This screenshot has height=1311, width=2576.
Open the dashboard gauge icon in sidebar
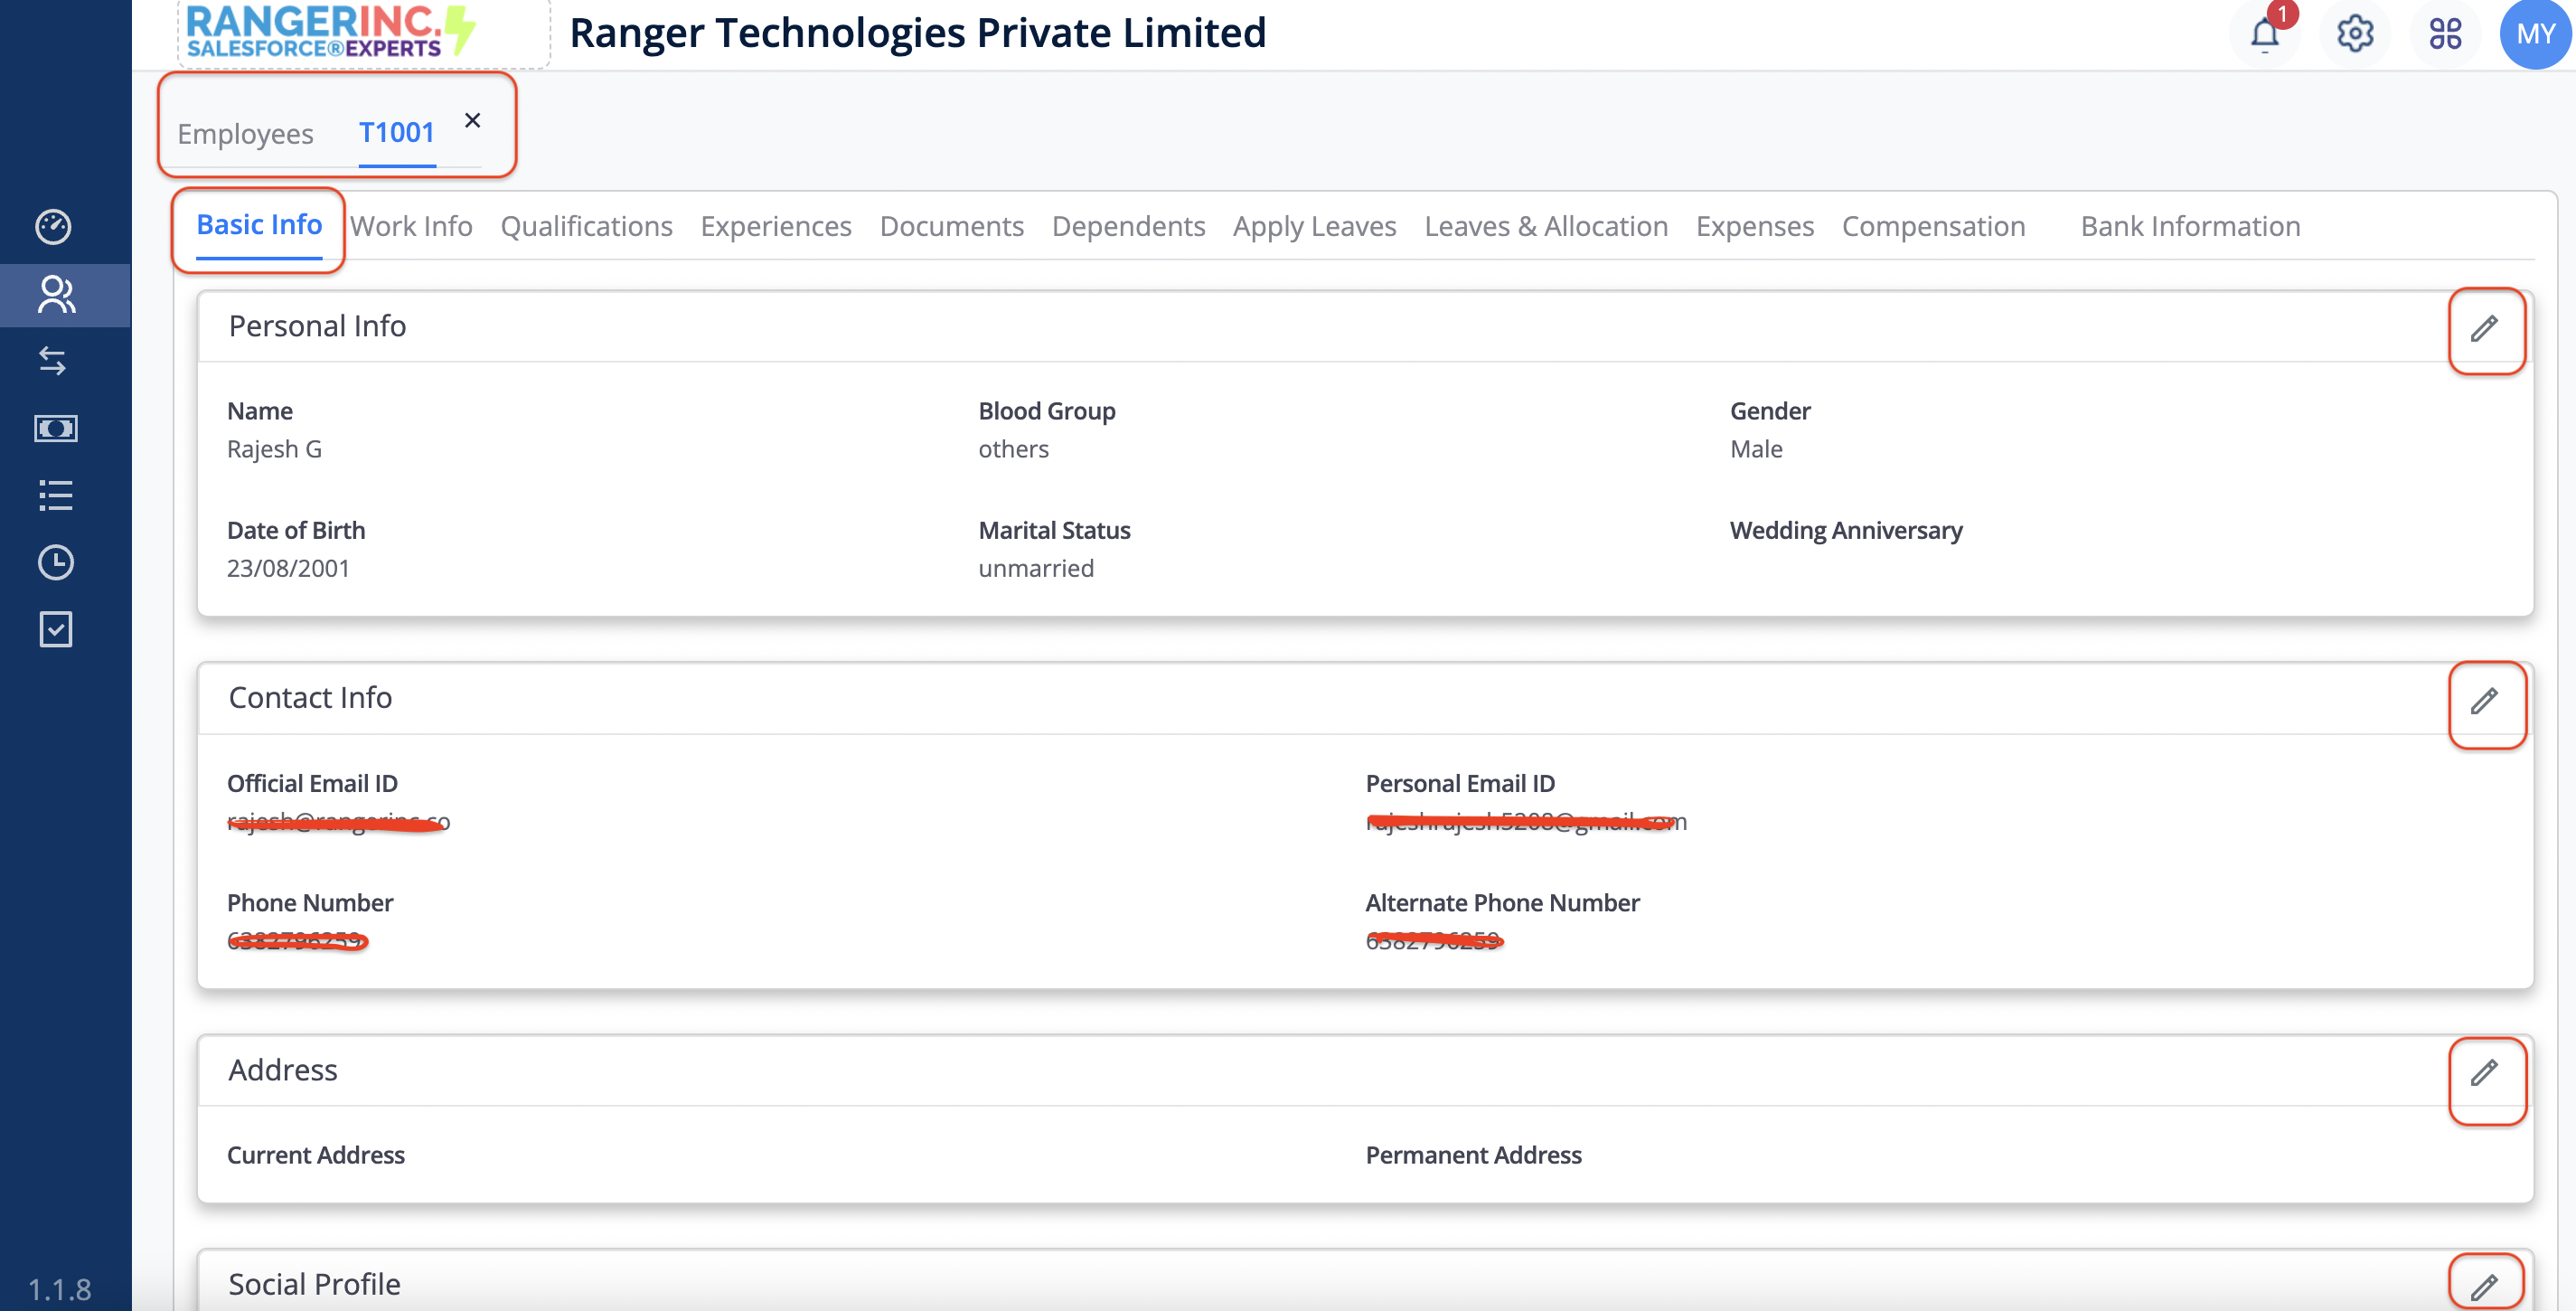54,227
